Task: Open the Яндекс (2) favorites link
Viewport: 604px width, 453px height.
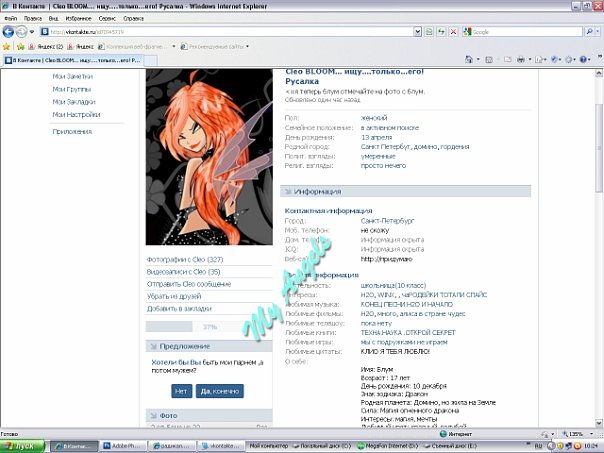Action: [46, 47]
